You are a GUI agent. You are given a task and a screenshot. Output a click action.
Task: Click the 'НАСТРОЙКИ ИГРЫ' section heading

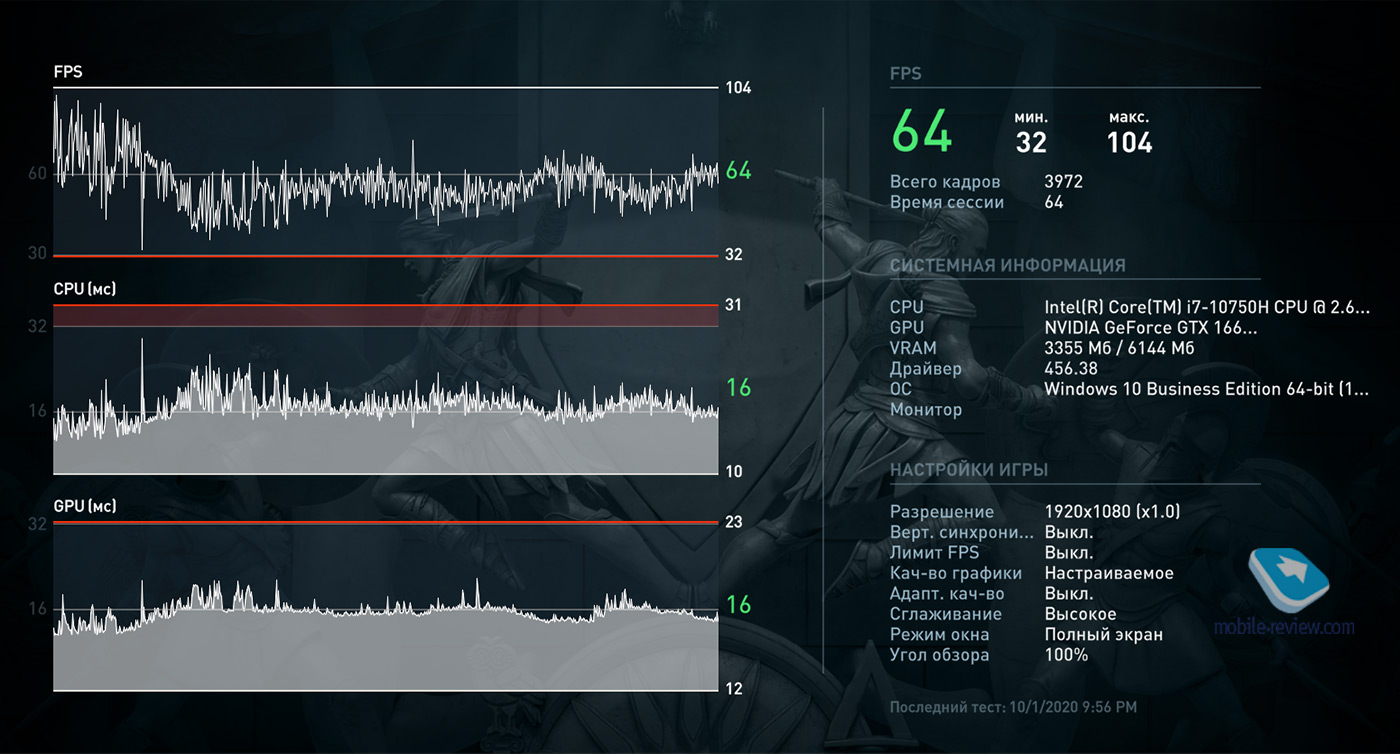(969, 470)
